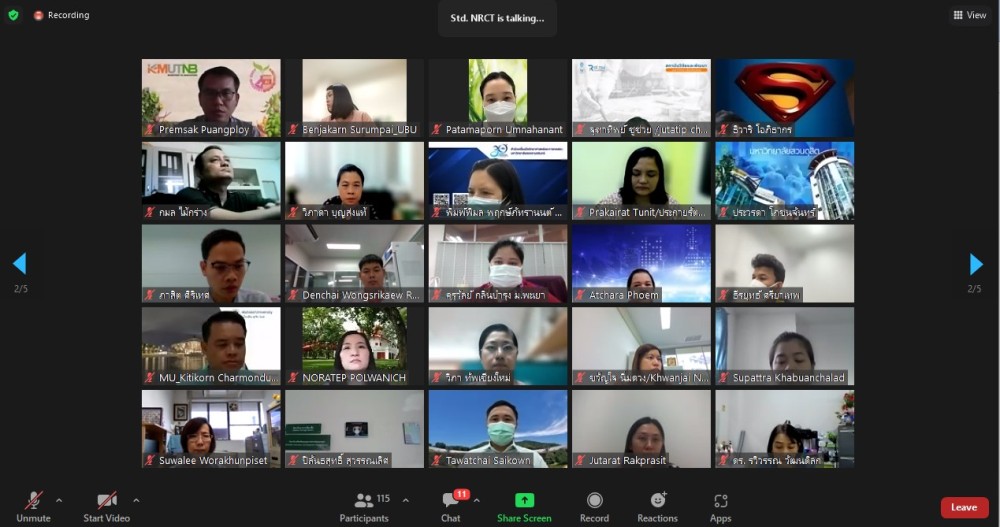Image resolution: width=1000 pixels, height=527 pixels.
Task: Open the Participants panel icon
Action: (364, 501)
